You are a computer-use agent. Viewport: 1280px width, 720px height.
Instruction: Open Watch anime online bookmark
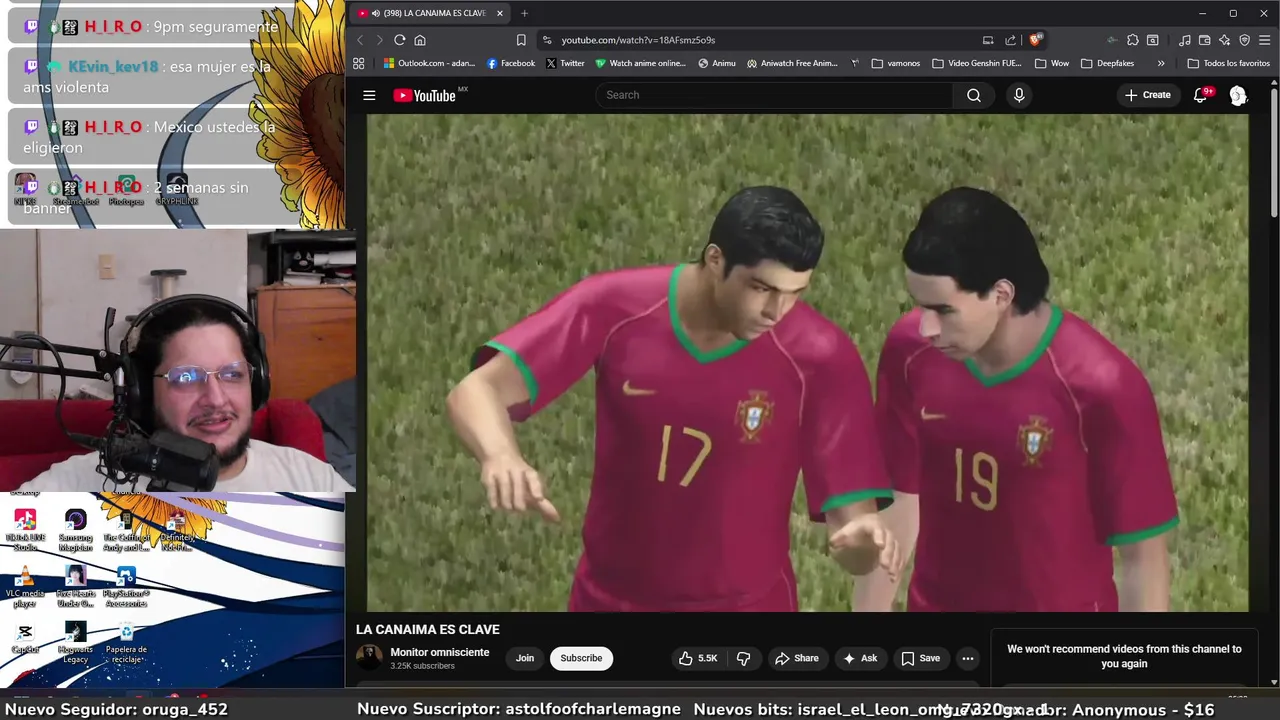(641, 63)
